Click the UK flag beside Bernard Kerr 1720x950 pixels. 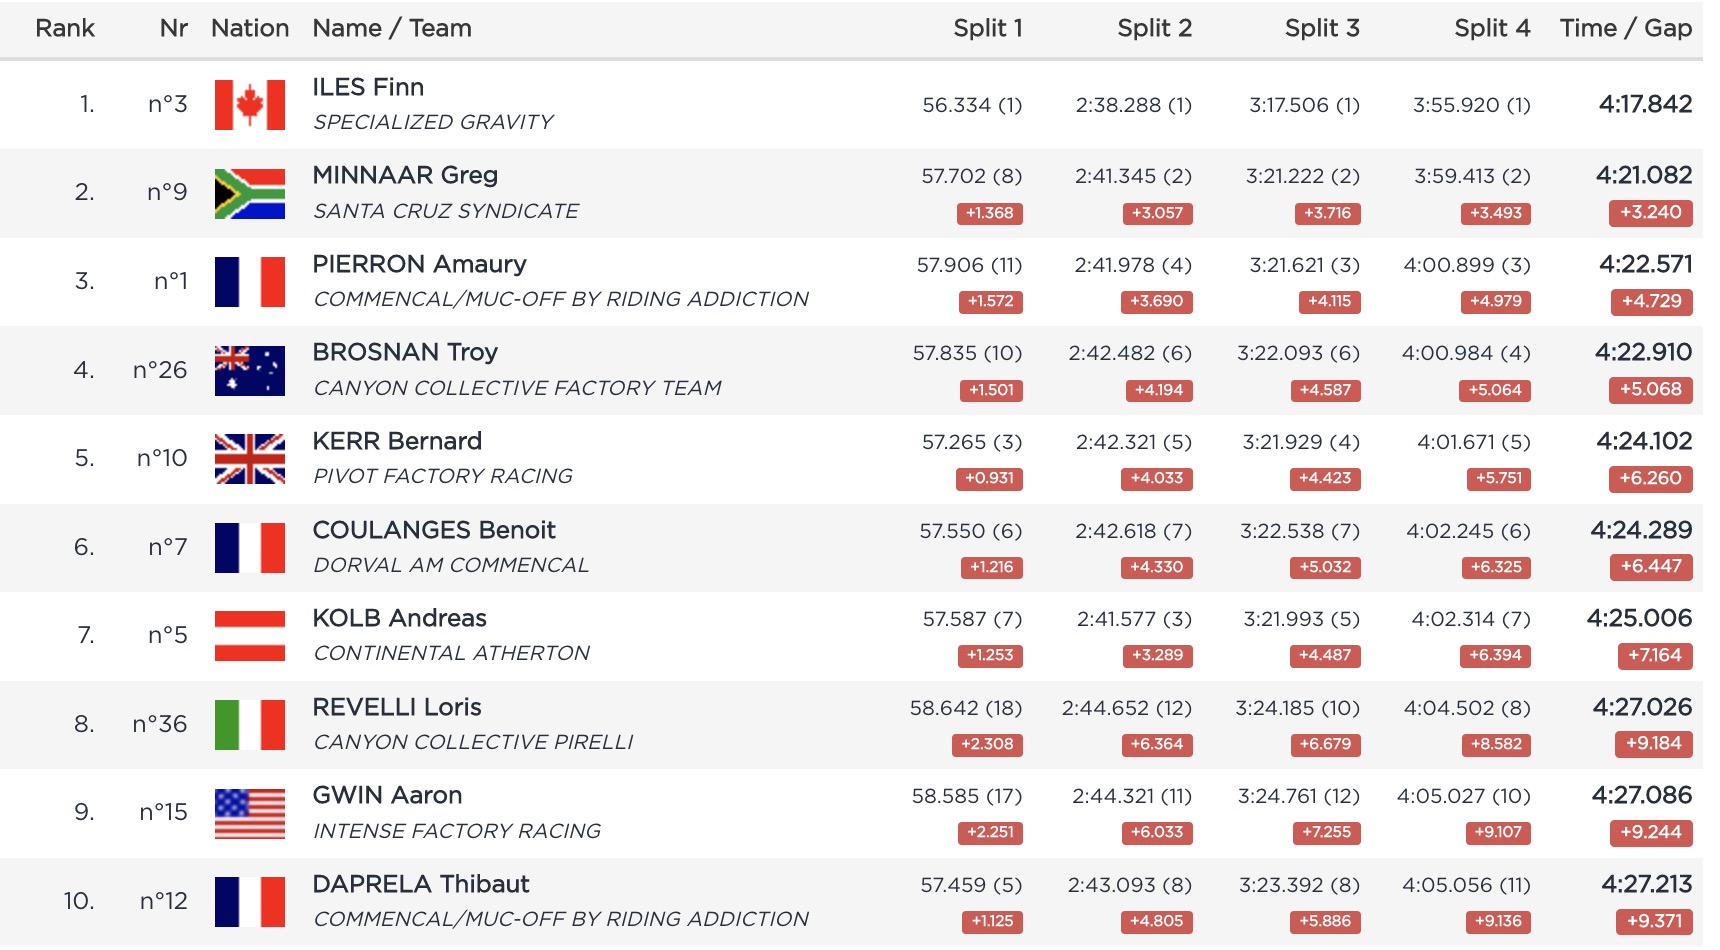(250, 459)
